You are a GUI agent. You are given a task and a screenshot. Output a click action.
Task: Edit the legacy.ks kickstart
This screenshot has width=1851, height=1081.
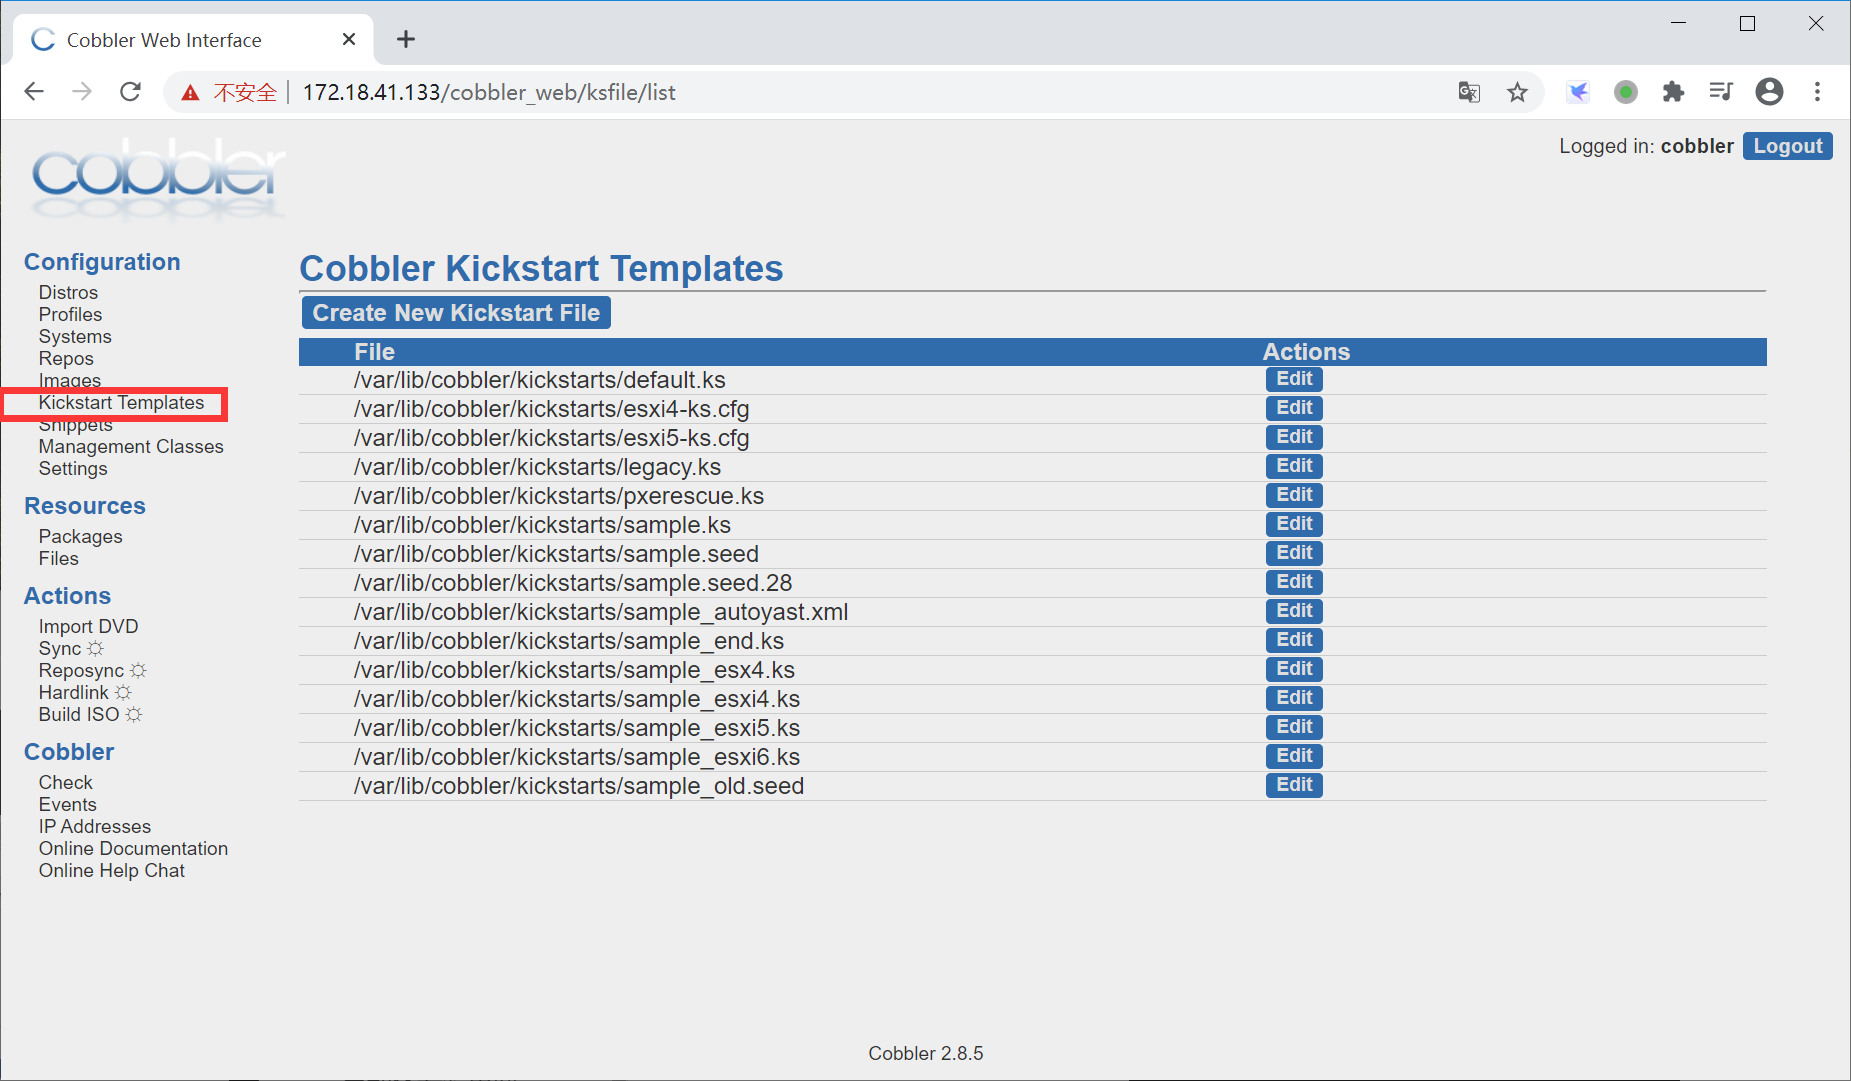1294,466
